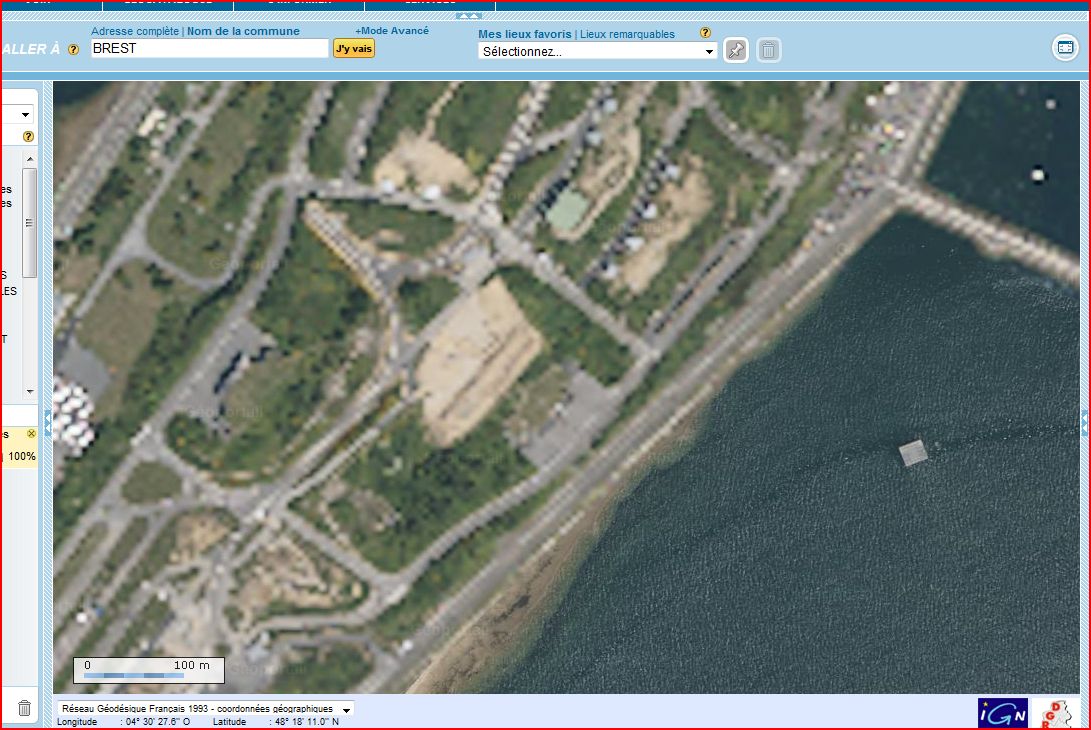Open the +Mode Avancé link
Screen dimensions: 1091x730
tap(392, 31)
